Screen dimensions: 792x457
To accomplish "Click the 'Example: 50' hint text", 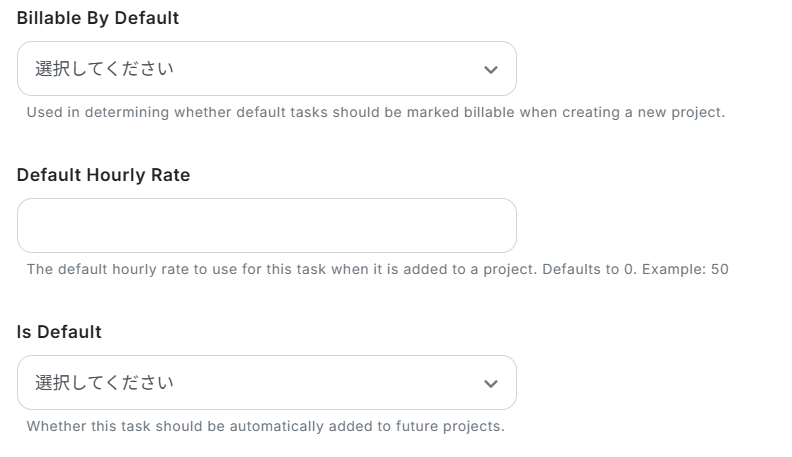I will (690, 269).
